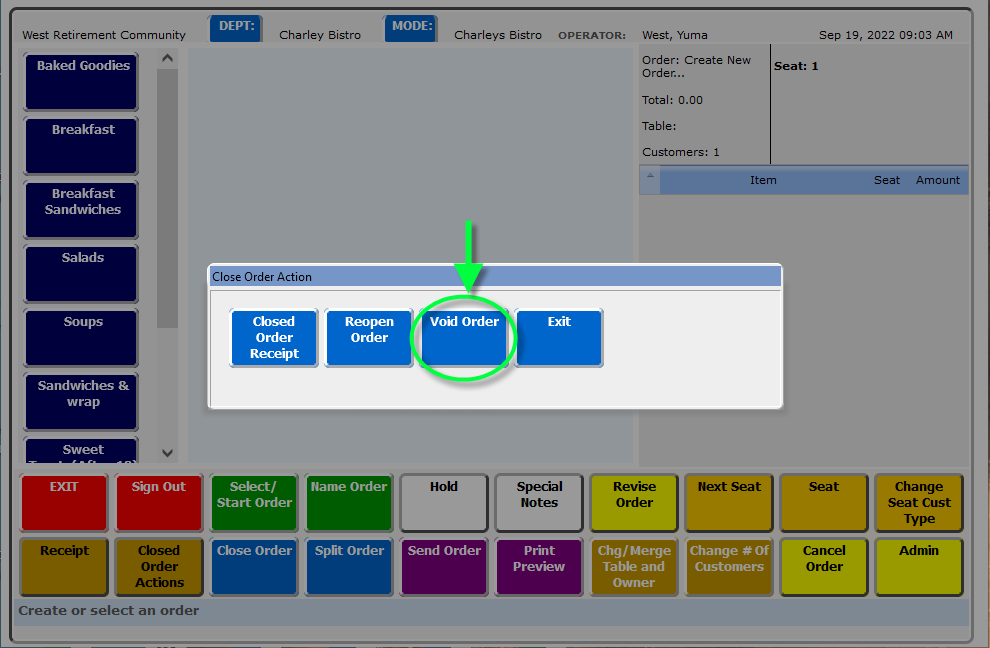Viewport: 990px width, 648px height.
Task: Click the Hold button
Action: click(444, 502)
